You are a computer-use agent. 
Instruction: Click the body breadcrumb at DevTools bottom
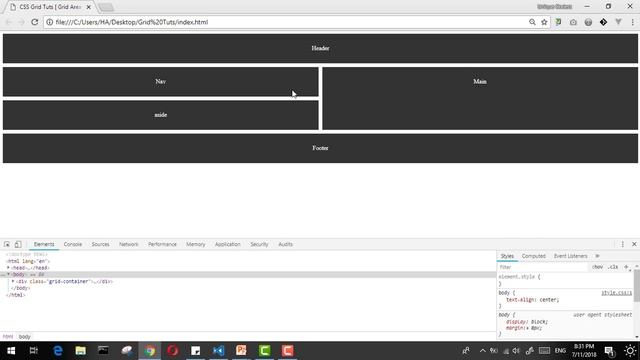24,337
